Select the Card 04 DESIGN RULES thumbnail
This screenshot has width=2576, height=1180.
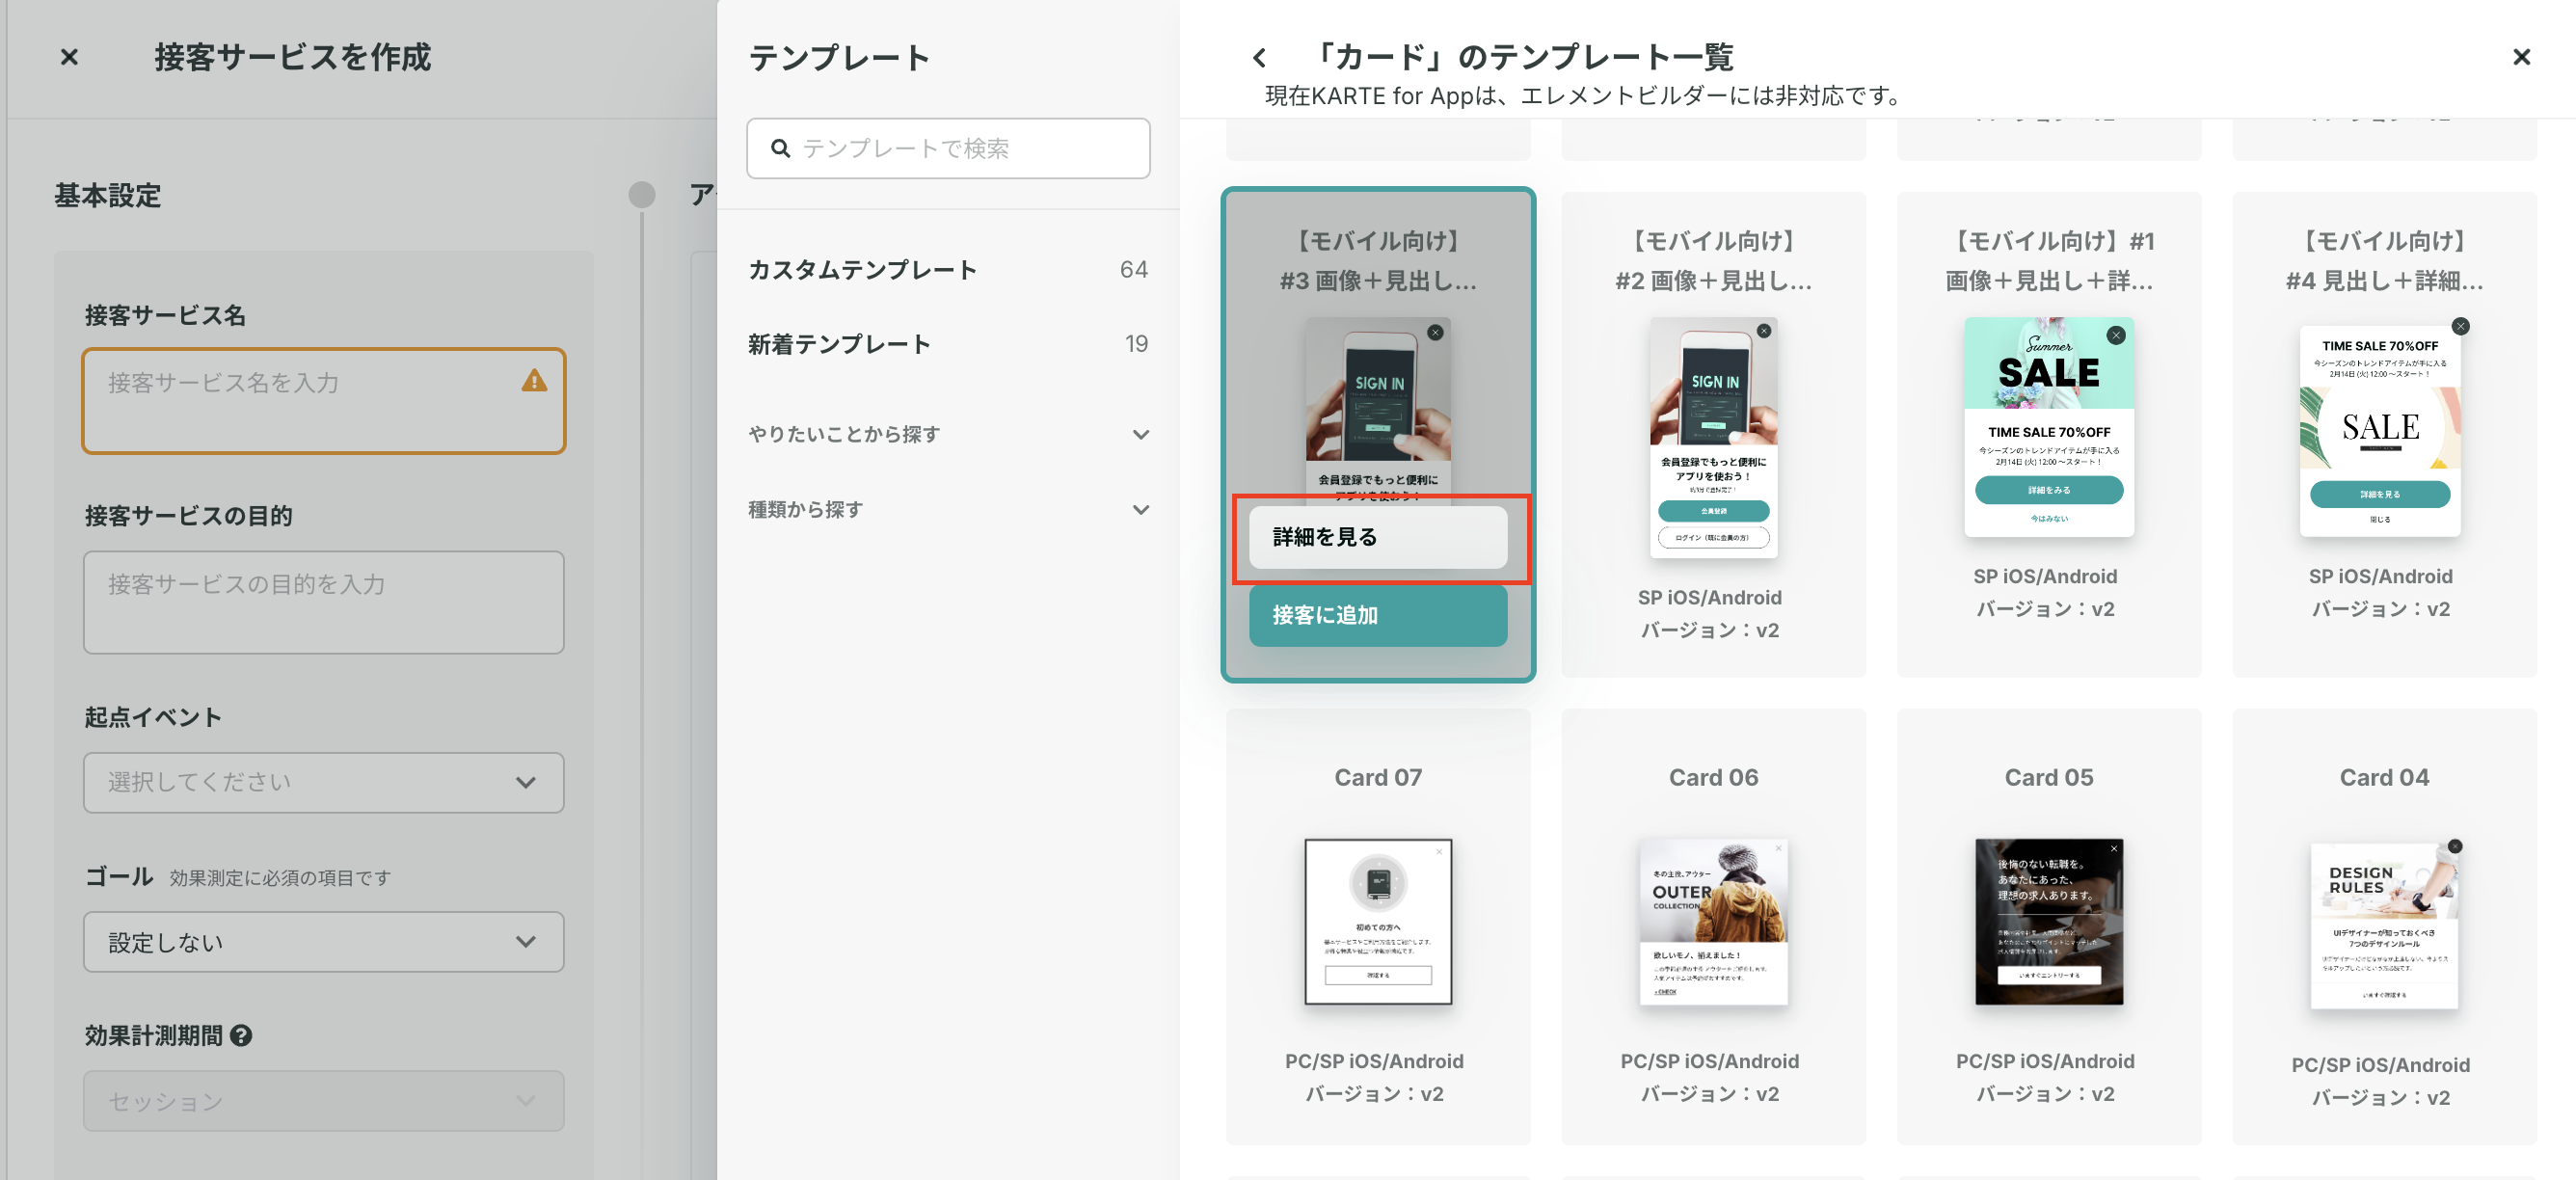[2383, 925]
